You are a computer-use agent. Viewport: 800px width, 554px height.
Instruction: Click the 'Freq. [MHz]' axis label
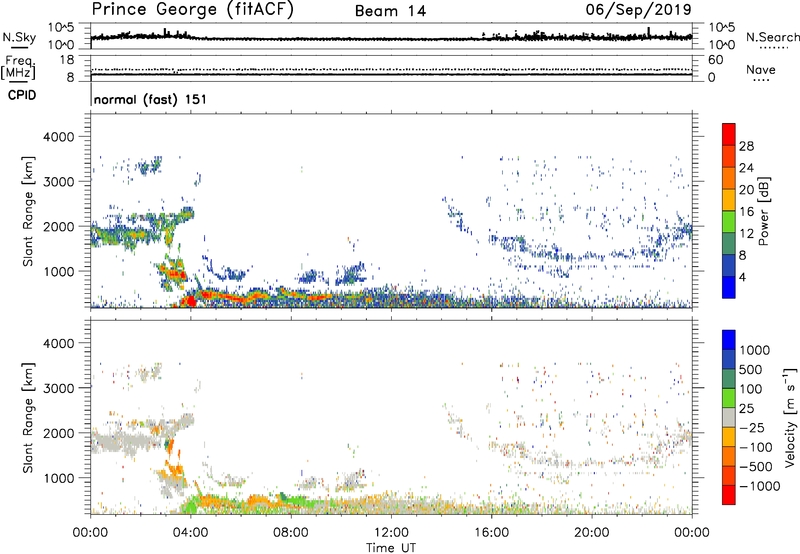tap(18, 67)
